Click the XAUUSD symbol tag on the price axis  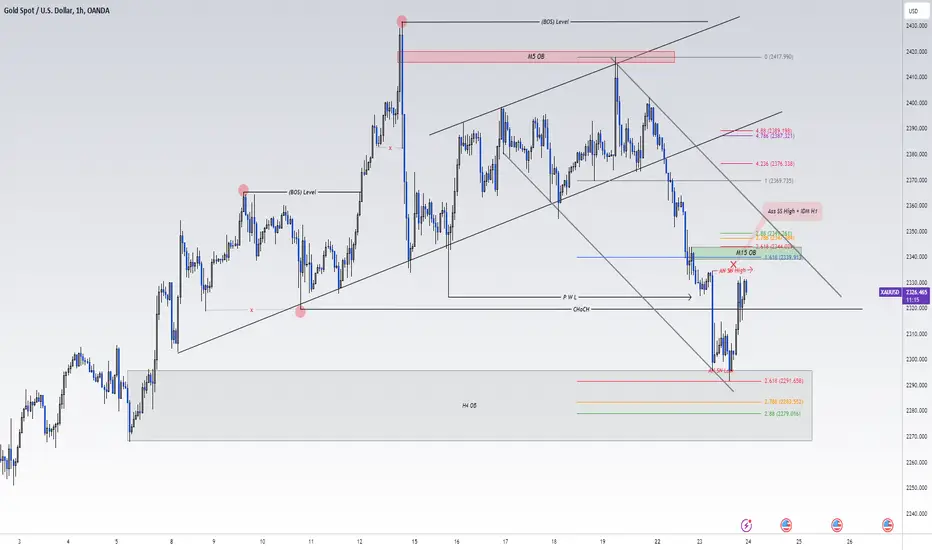click(890, 293)
